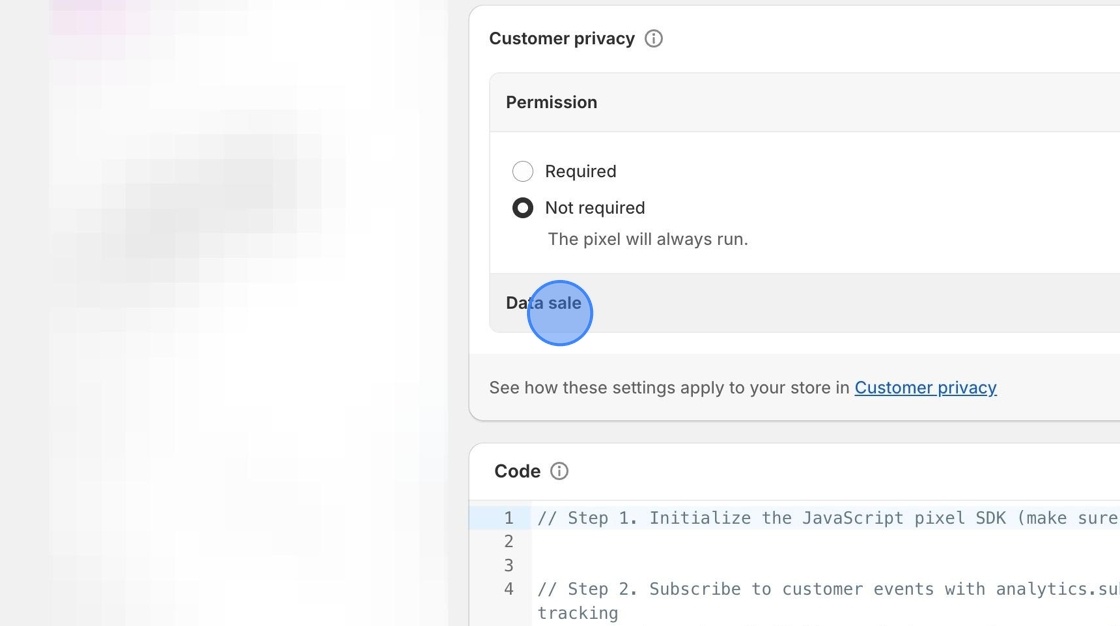Viewport: 1120px width, 626px height.
Task: Click the Code panel header
Action: coord(516,471)
